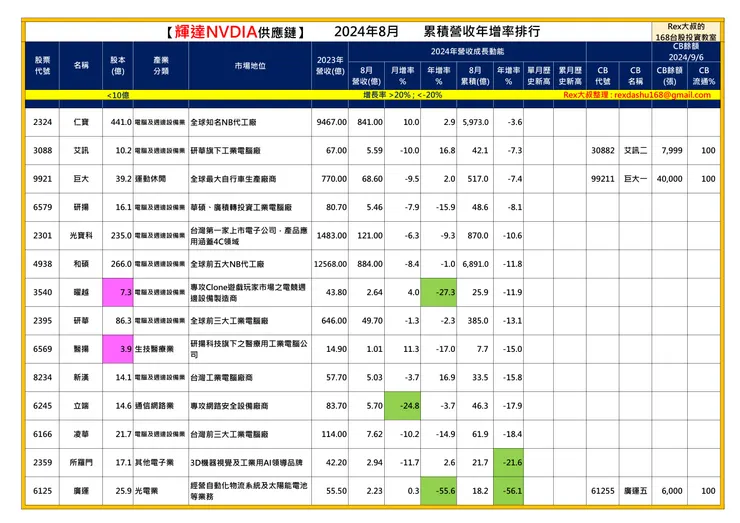Click August revenue value 841.00
The height and width of the screenshot is (523, 740).
click(x=370, y=122)
